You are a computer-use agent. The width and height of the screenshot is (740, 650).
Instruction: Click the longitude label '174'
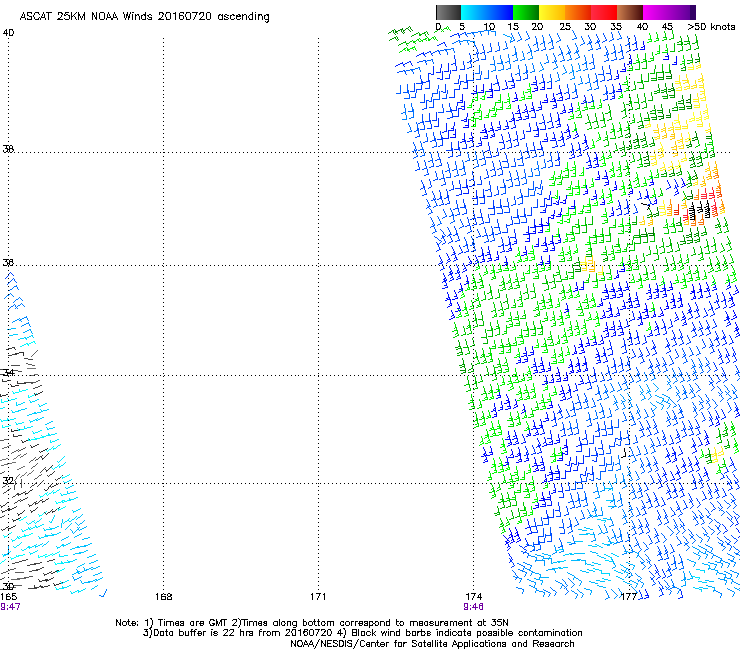(473, 597)
